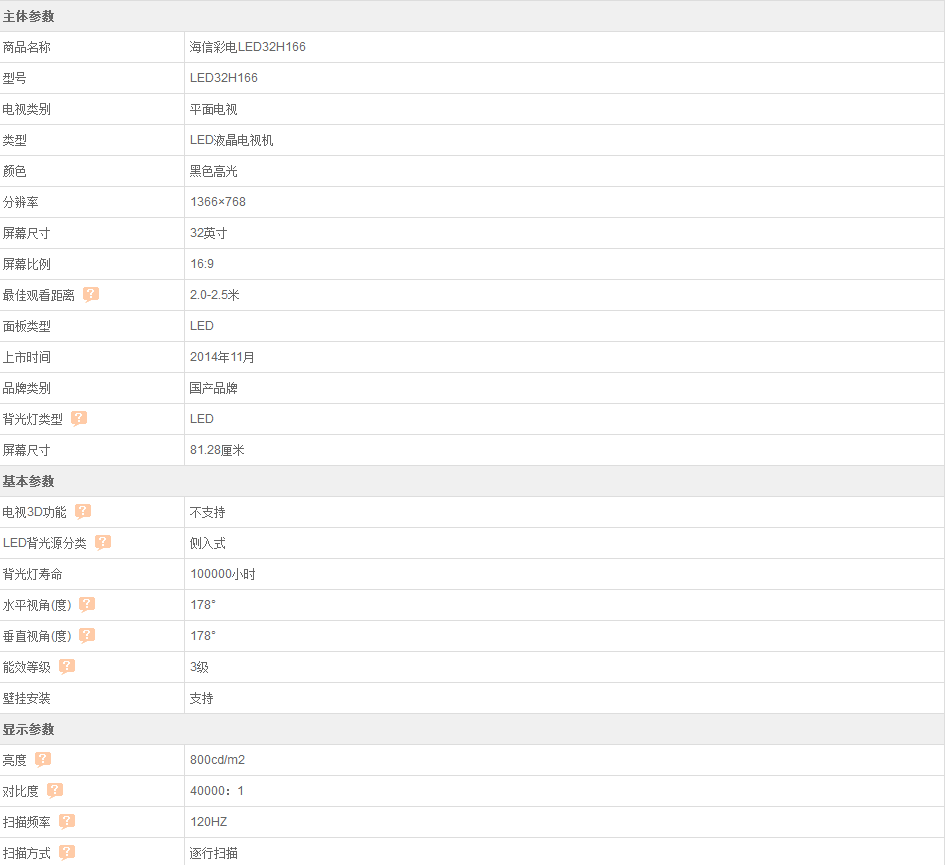Screen dimensions: 946x865
Task: Click the 背光灯类型 label
Action: [x=33, y=419]
